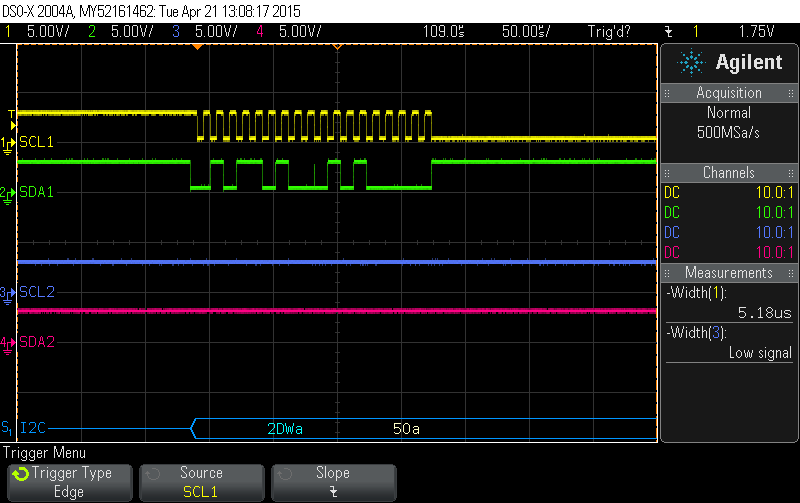Click channel 3 5.00V/ scale readout

(x=216, y=32)
